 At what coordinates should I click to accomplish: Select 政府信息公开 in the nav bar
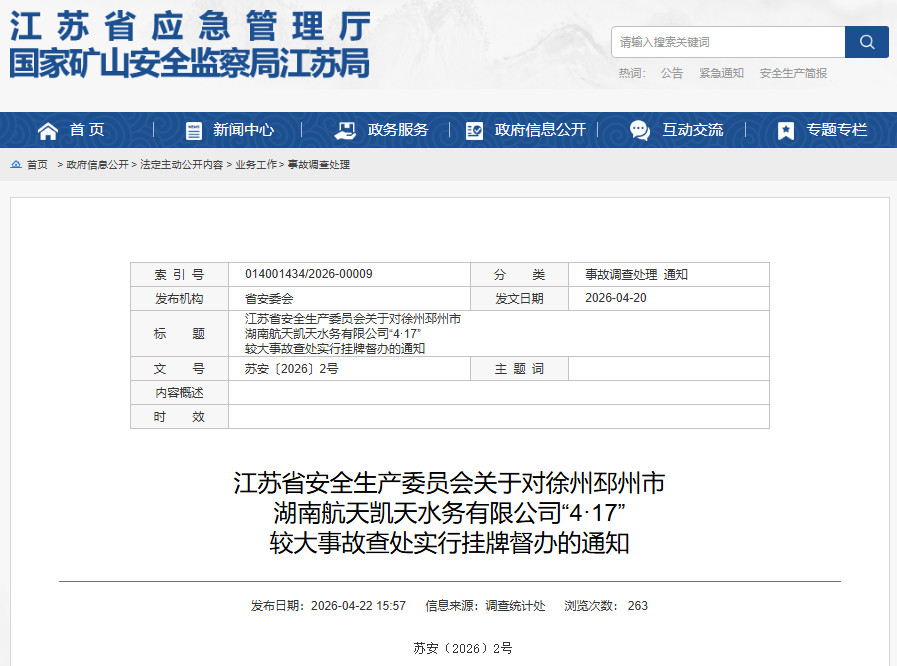[540, 130]
